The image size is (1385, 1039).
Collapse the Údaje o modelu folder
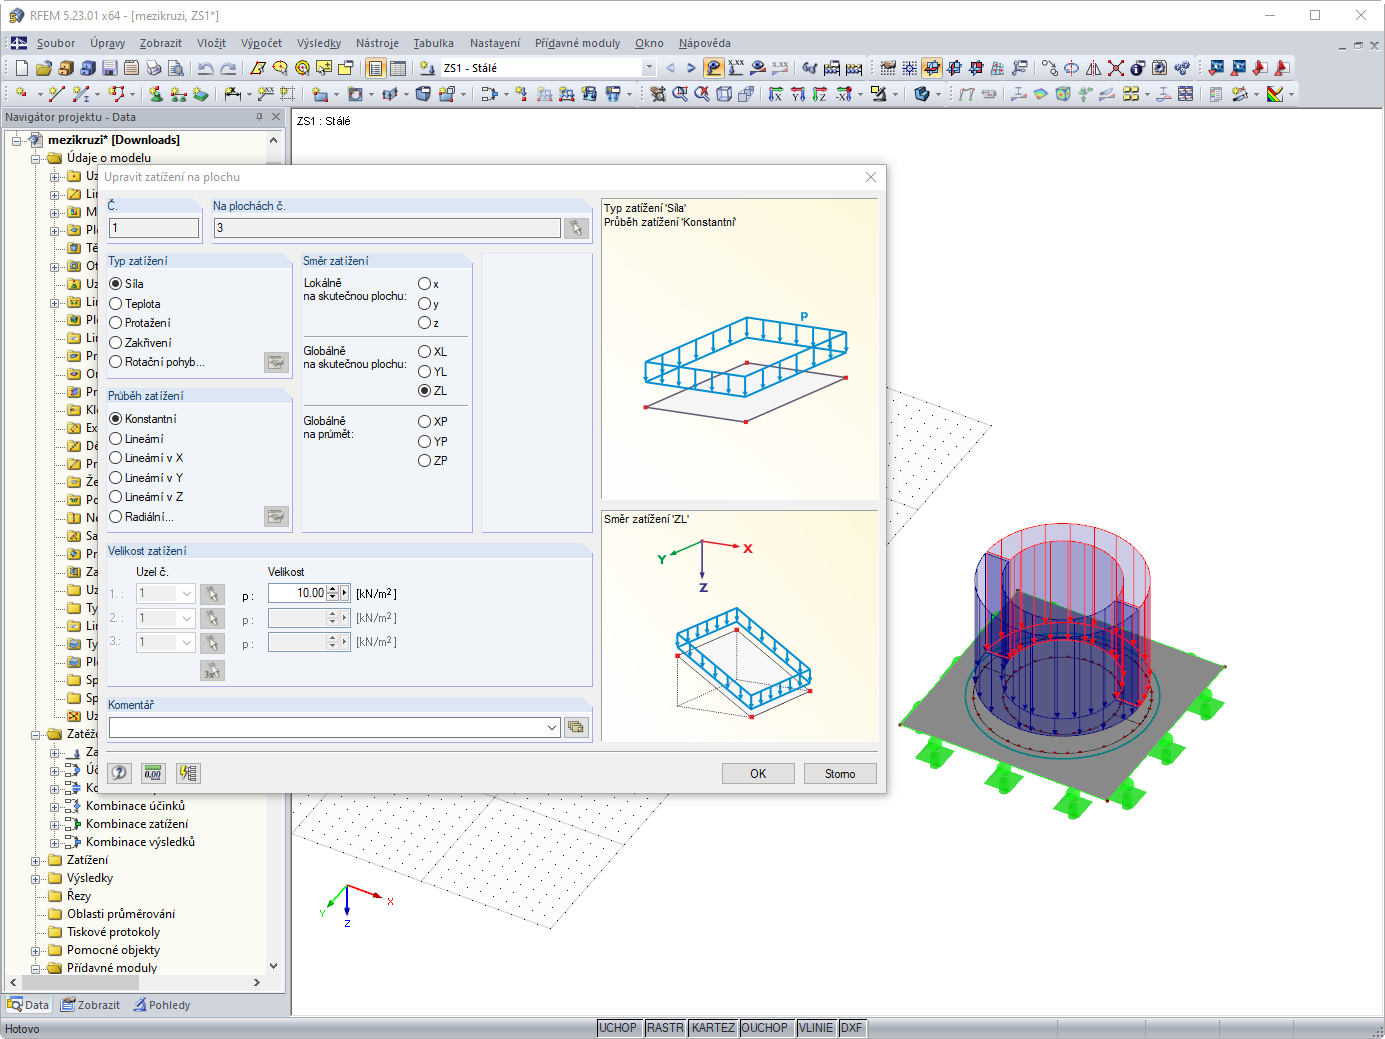(x=36, y=158)
